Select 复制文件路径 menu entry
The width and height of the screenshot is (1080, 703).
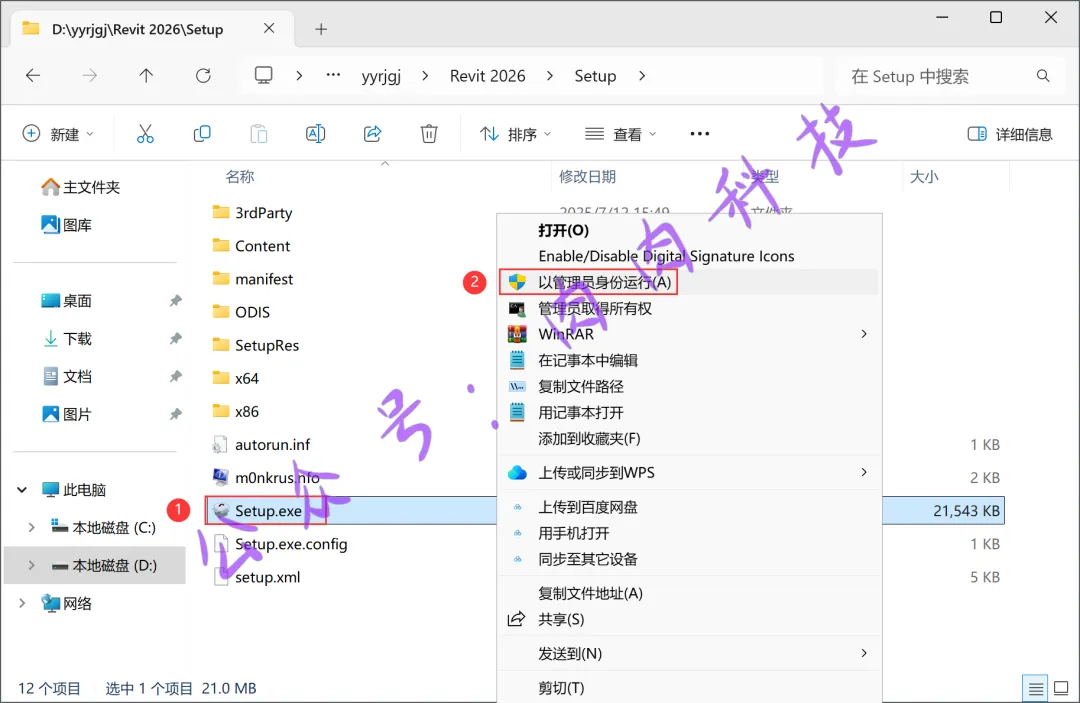(581, 386)
